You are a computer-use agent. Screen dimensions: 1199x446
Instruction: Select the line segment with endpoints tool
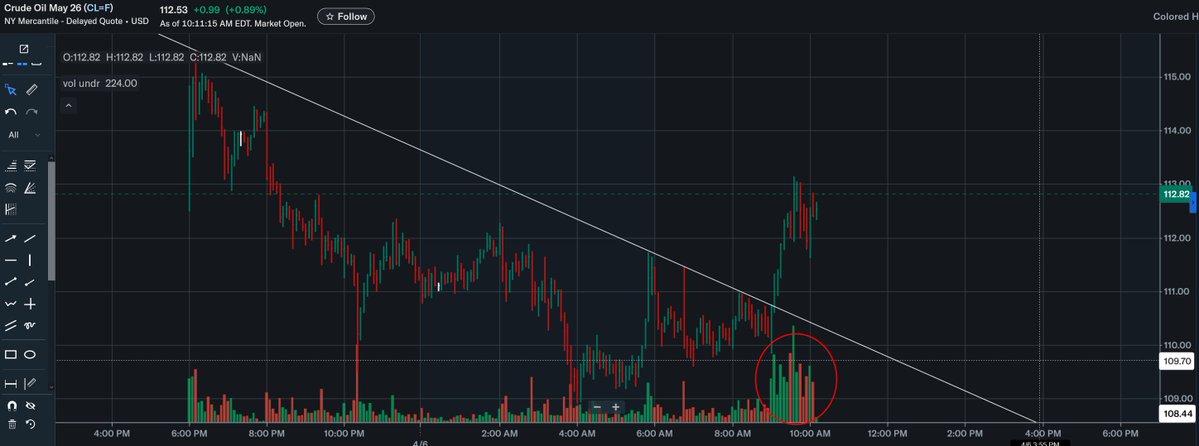click(11, 282)
